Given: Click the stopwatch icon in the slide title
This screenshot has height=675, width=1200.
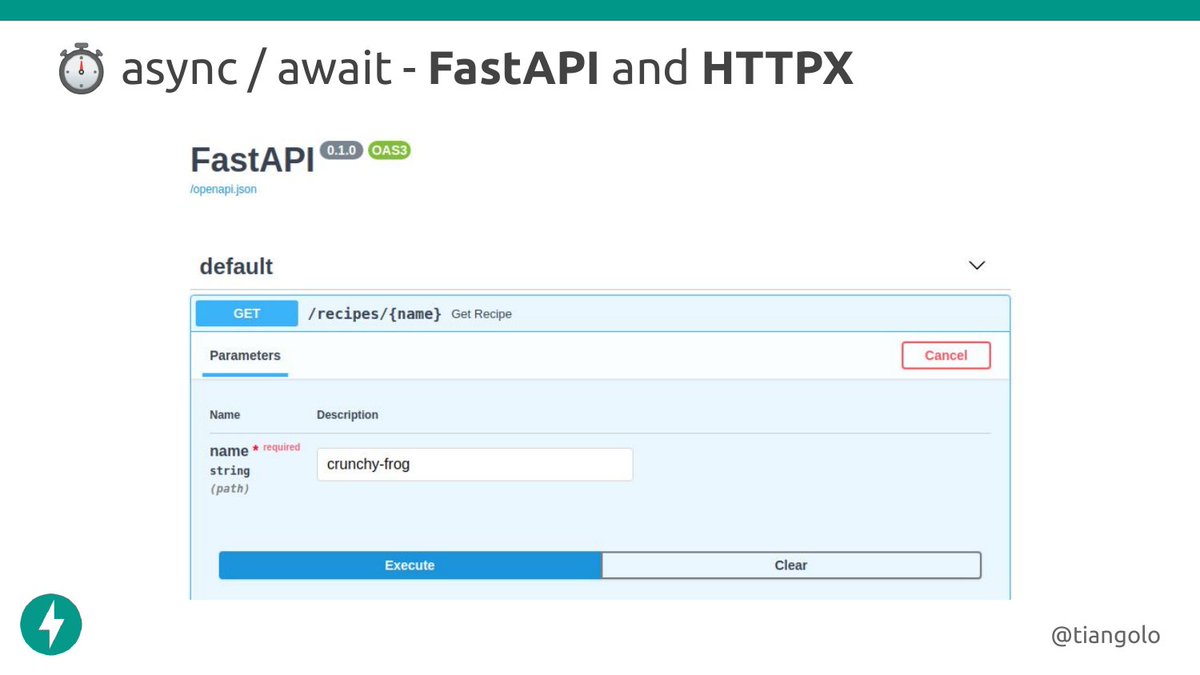Looking at the screenshot, I should [x=80, y=69].
